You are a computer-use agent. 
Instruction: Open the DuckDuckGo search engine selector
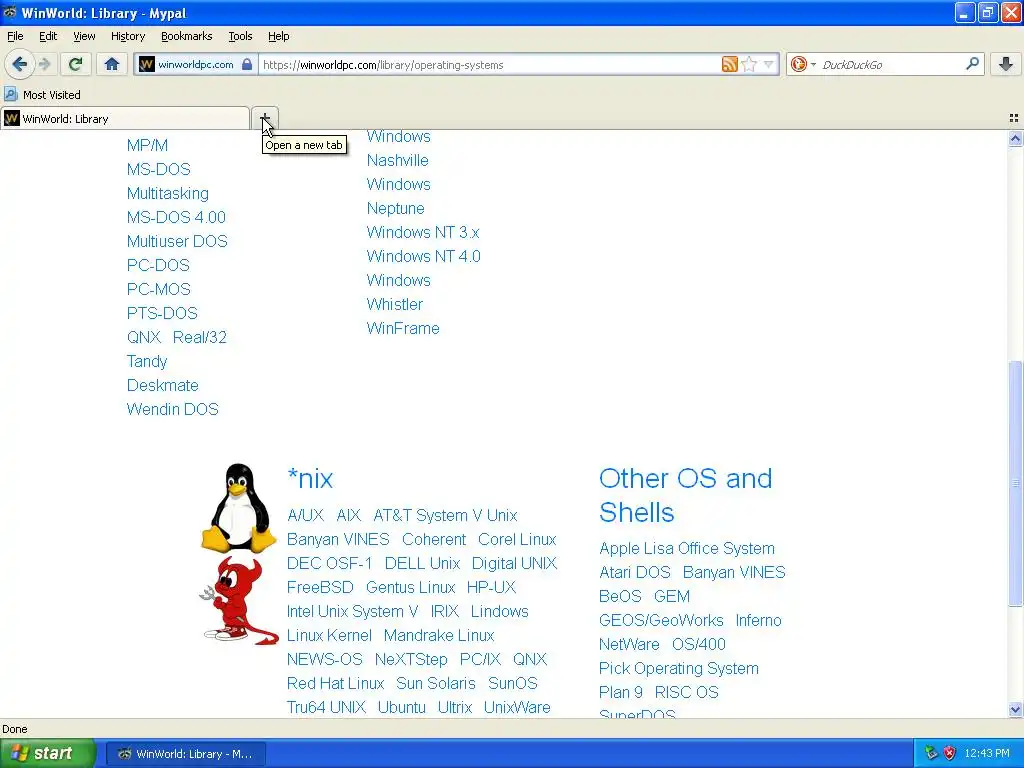(x=802, y=64)
